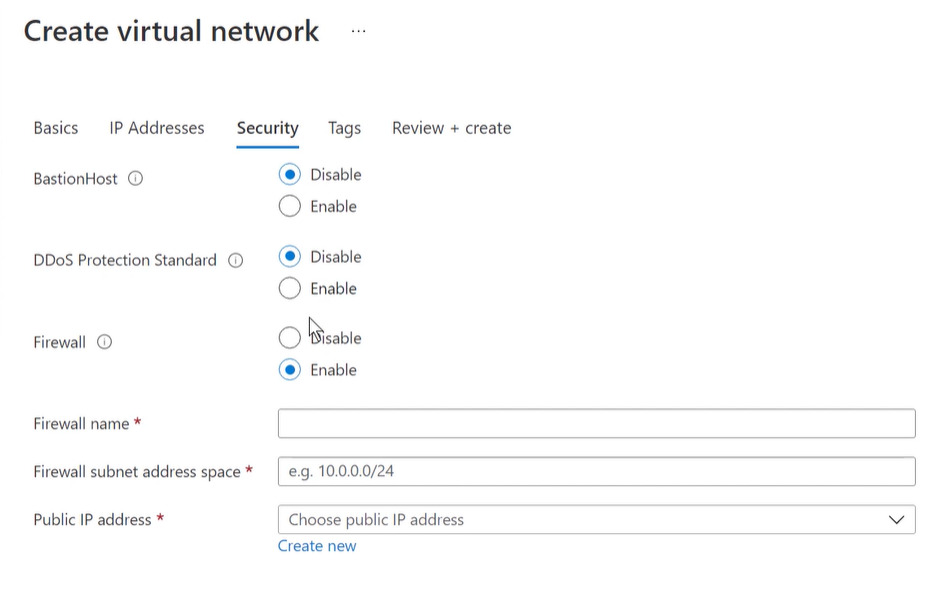Select the Security tab
This screenshot has height=593, width=943.
(x=268, y=128)
